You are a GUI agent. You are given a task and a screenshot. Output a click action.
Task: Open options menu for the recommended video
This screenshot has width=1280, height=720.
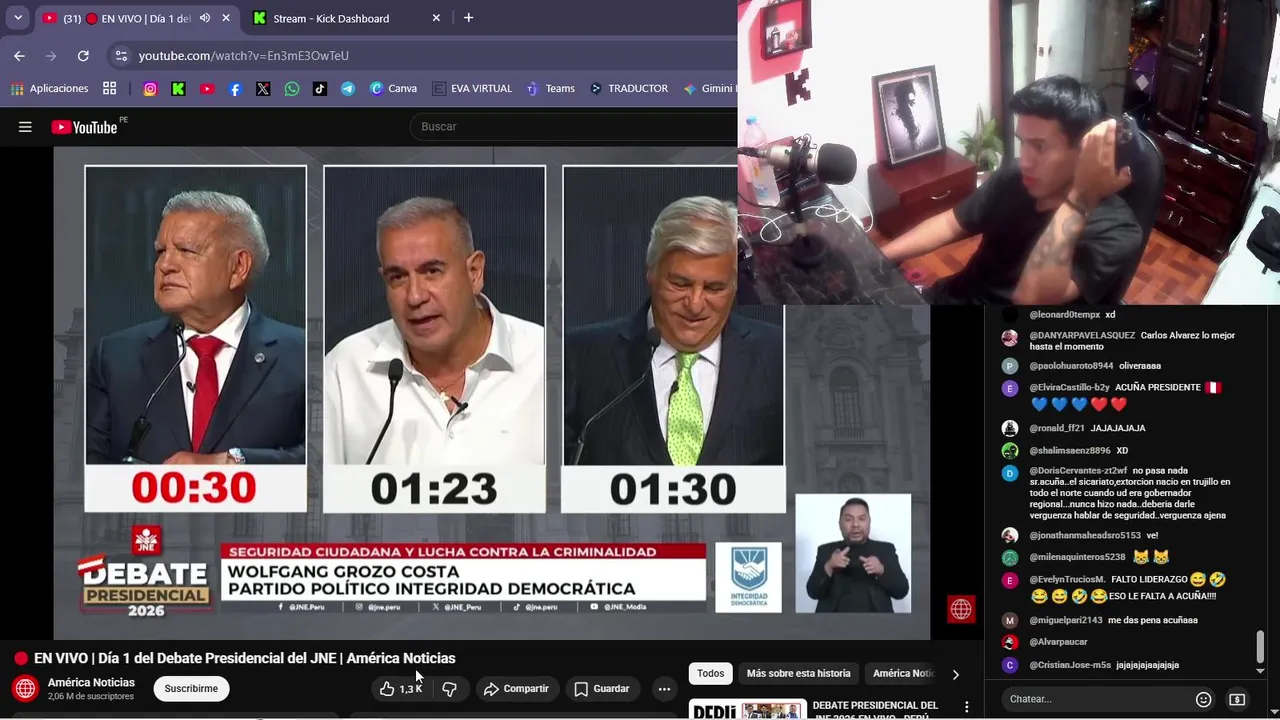[966, 707]
